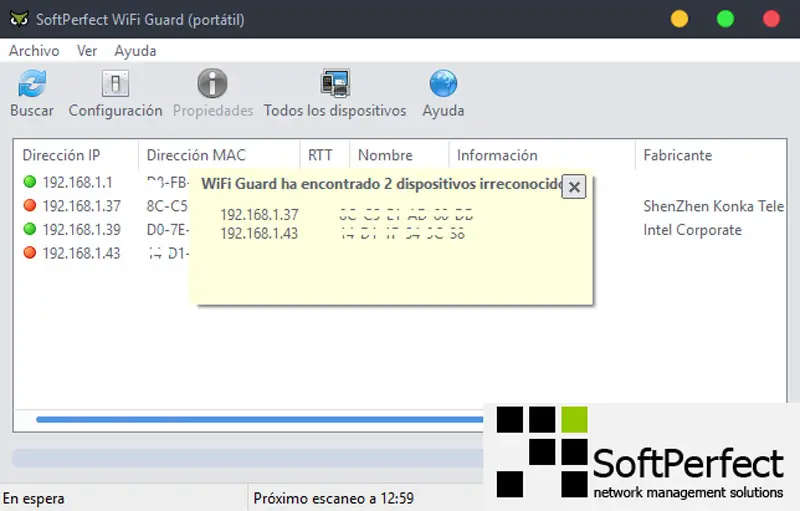Image resolution: width=800 pixels, height=511 pixels.
Task: Select green status dot for 192.168.1.39
Action: 30,229
